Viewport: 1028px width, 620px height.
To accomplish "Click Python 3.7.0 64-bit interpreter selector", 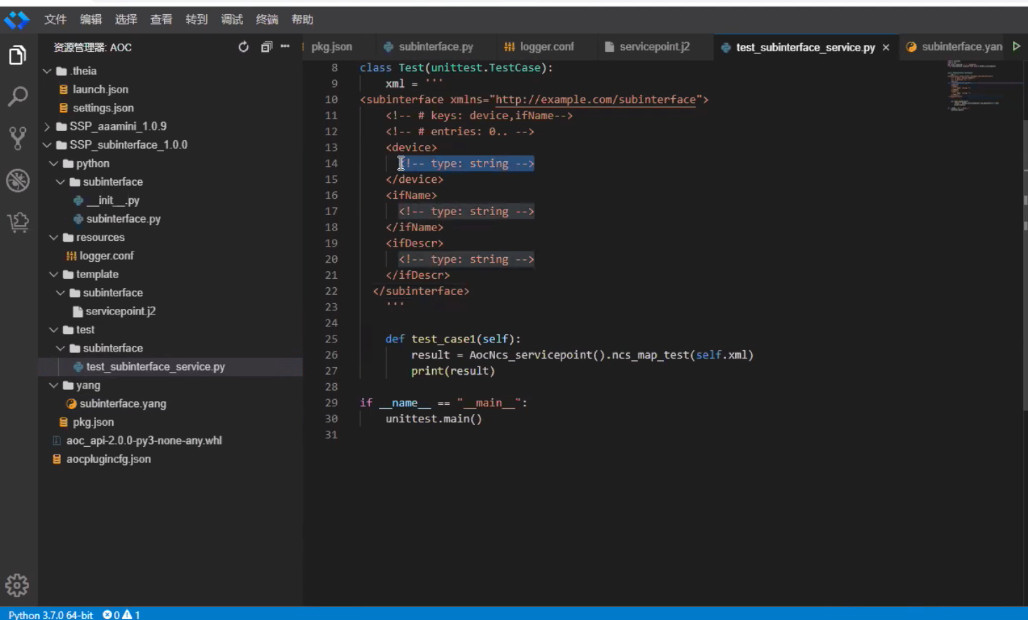I will 50,614.
